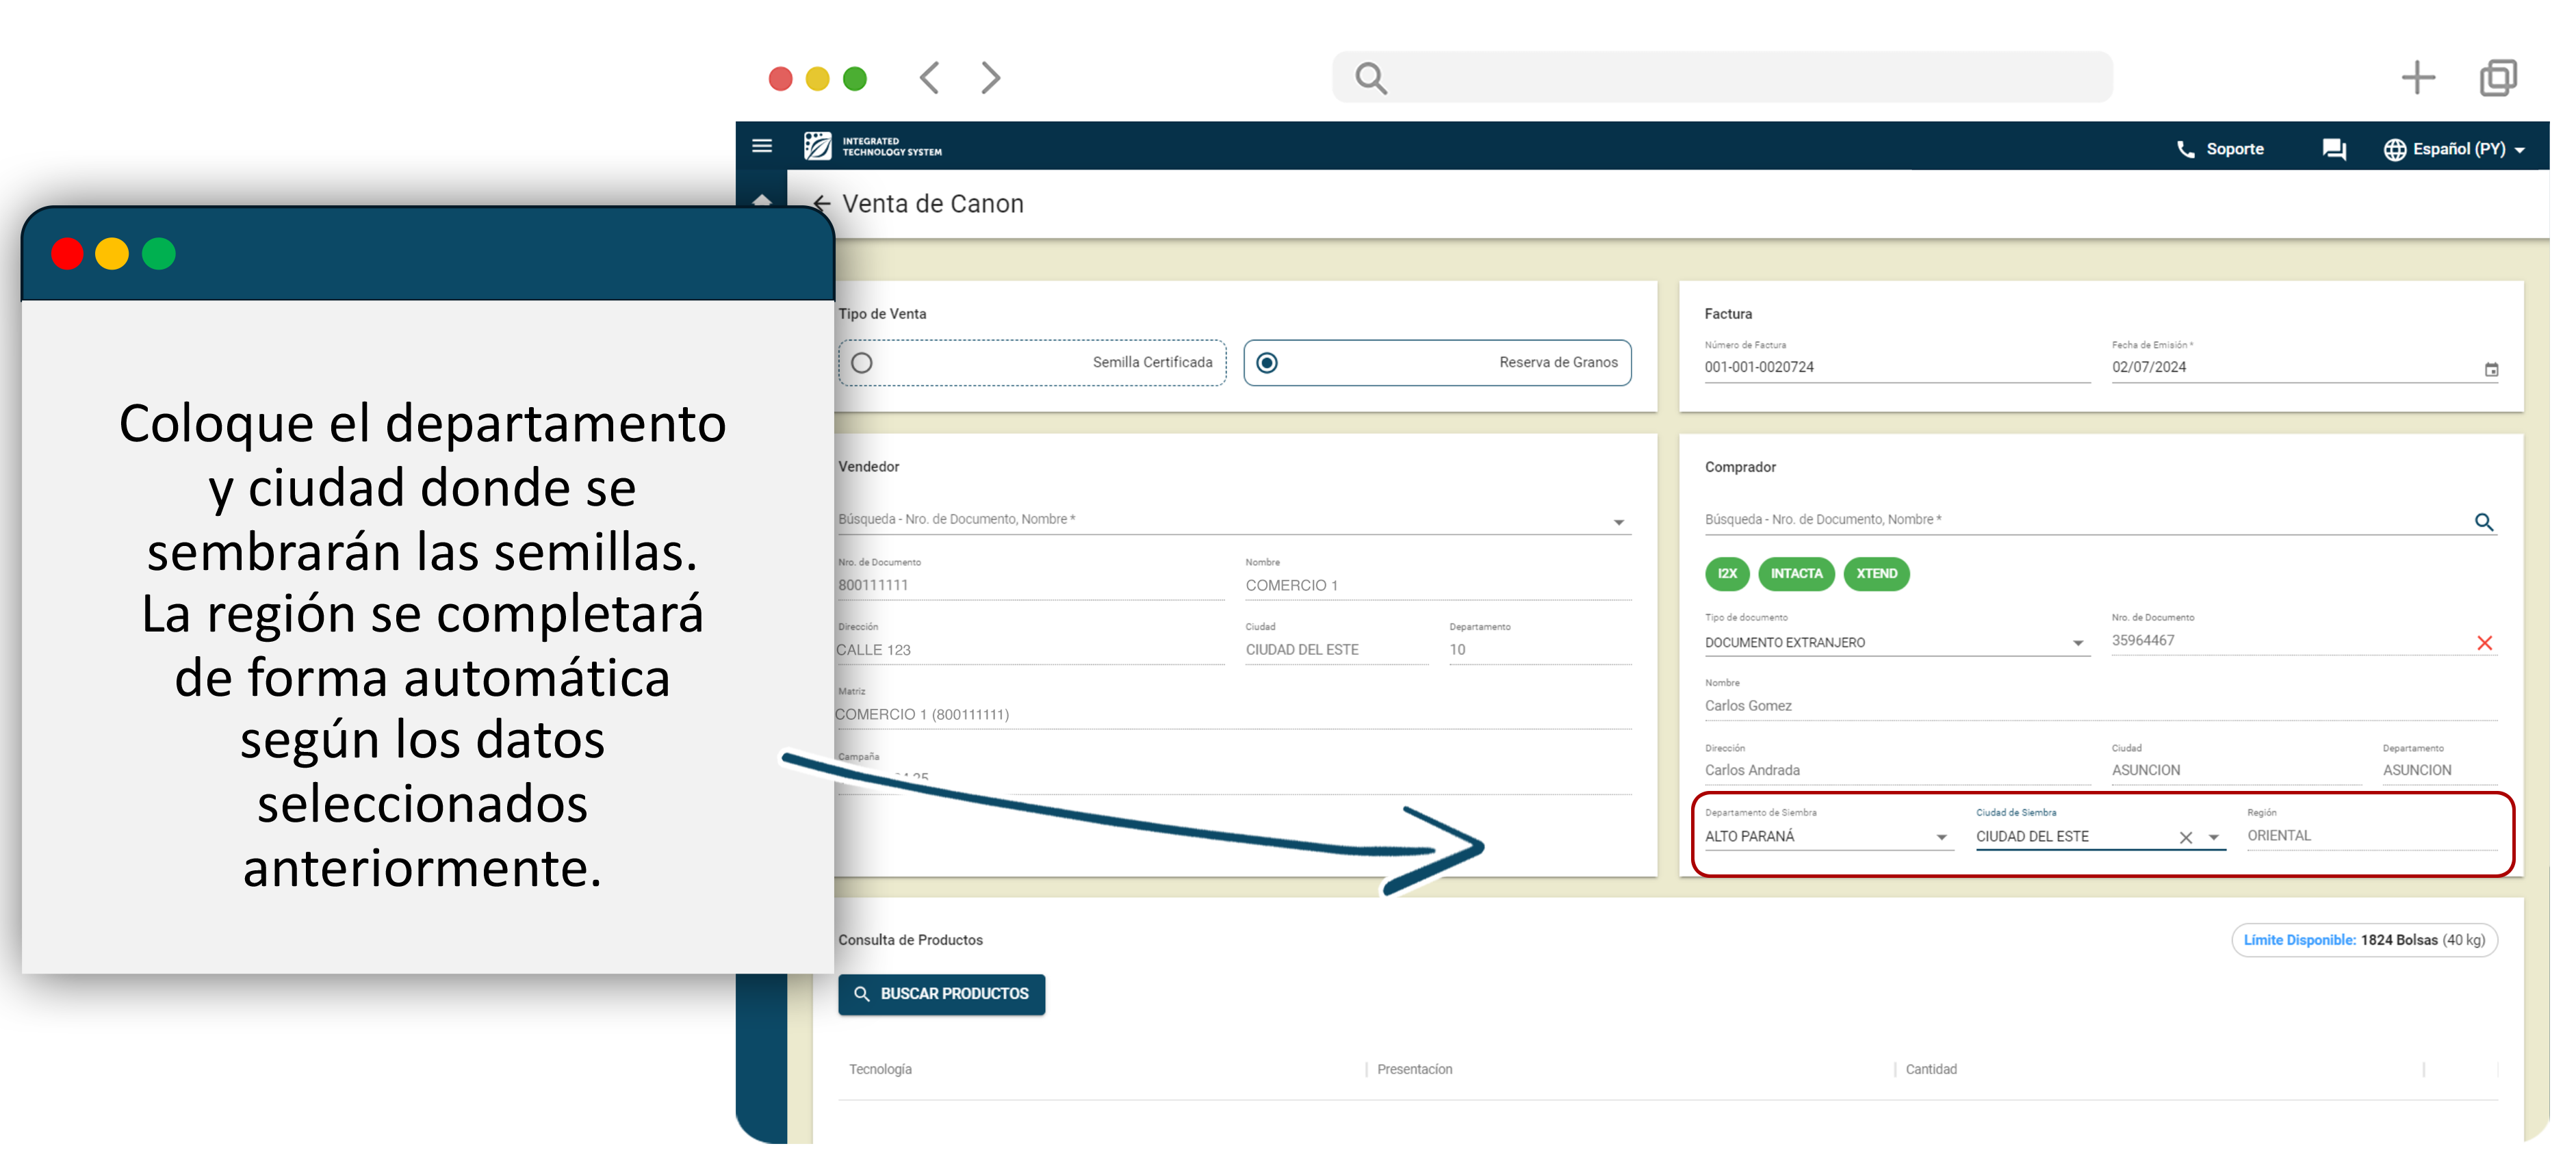The image size is (2576, 1170).
Task: Clear Nro. de Documento with red X
Action: [x=2484, y=643]
